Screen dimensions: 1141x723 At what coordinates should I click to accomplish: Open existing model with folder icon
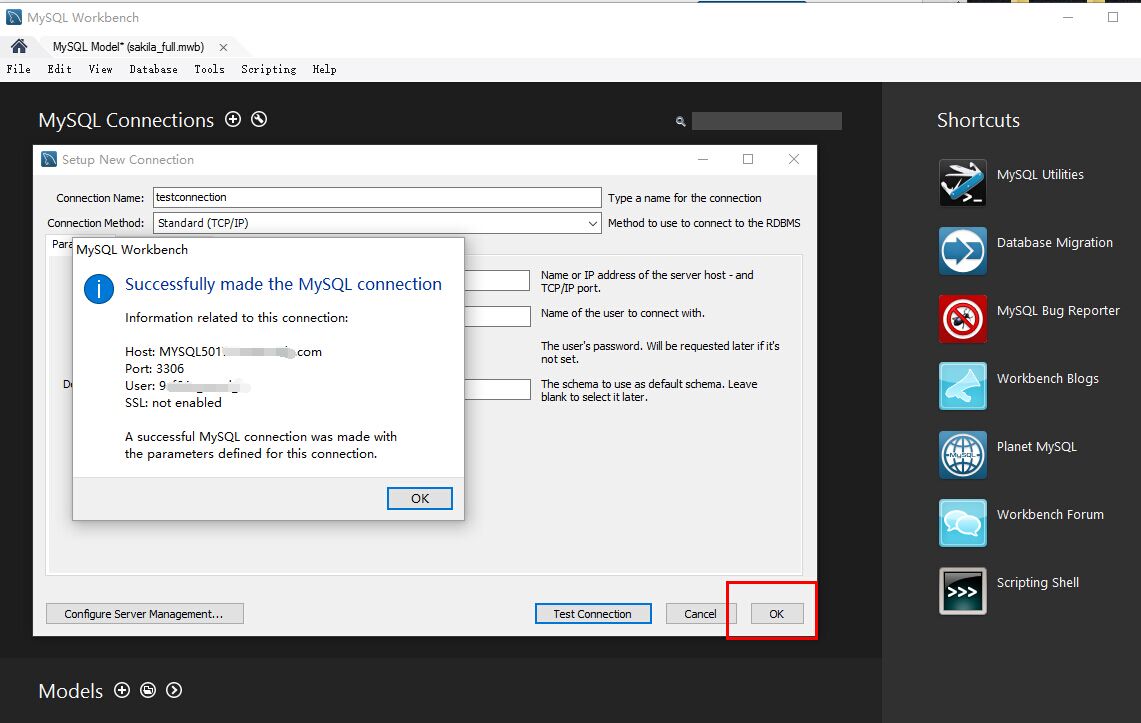coord(148,690)
